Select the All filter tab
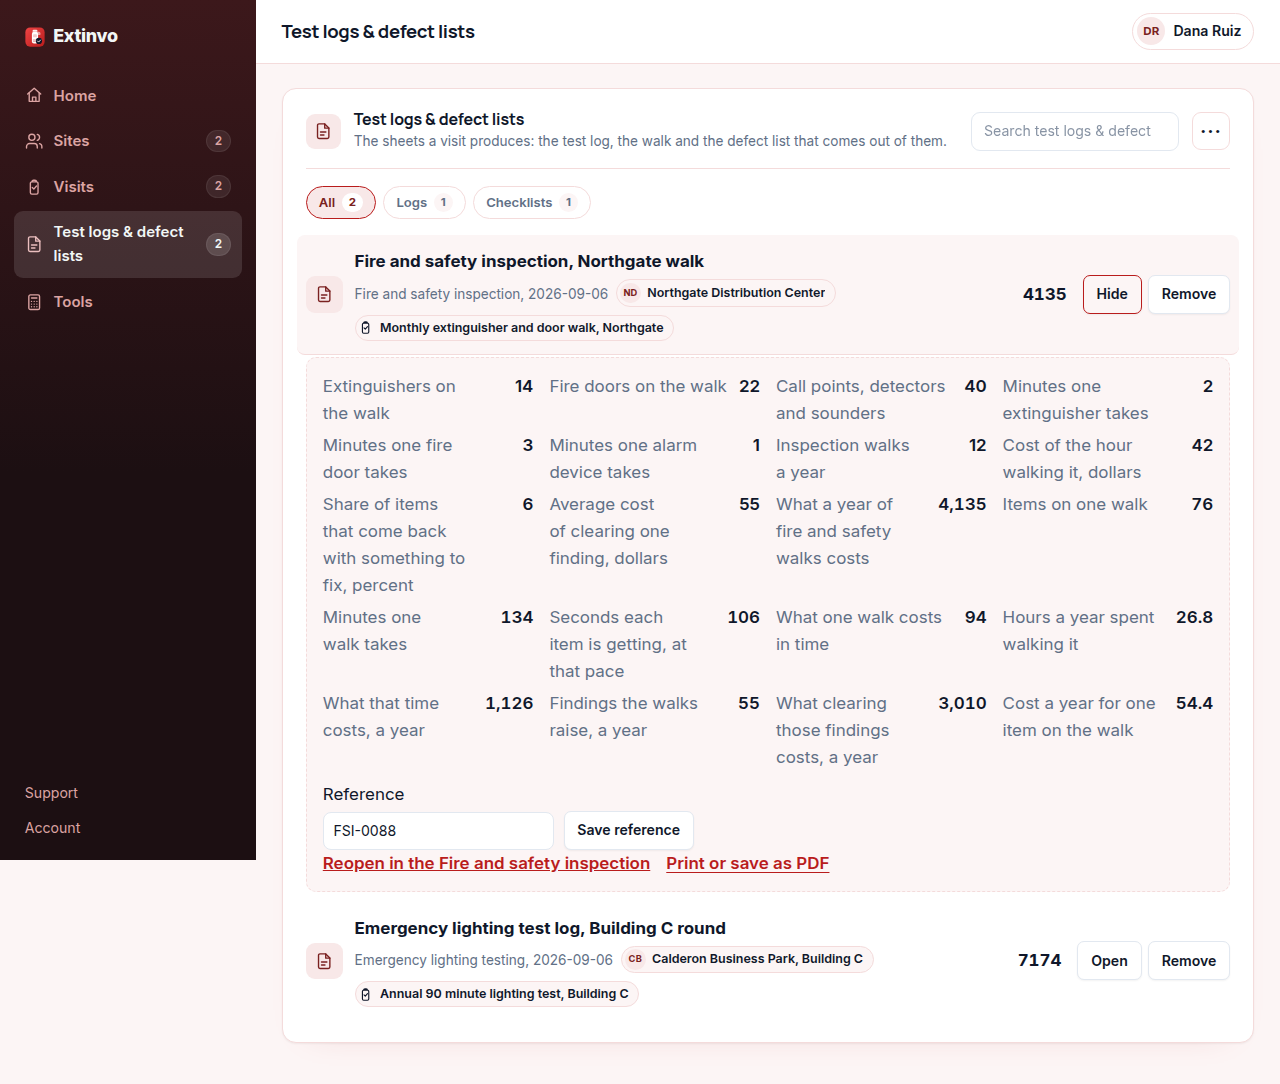1280x1084 pixels. 341,202
